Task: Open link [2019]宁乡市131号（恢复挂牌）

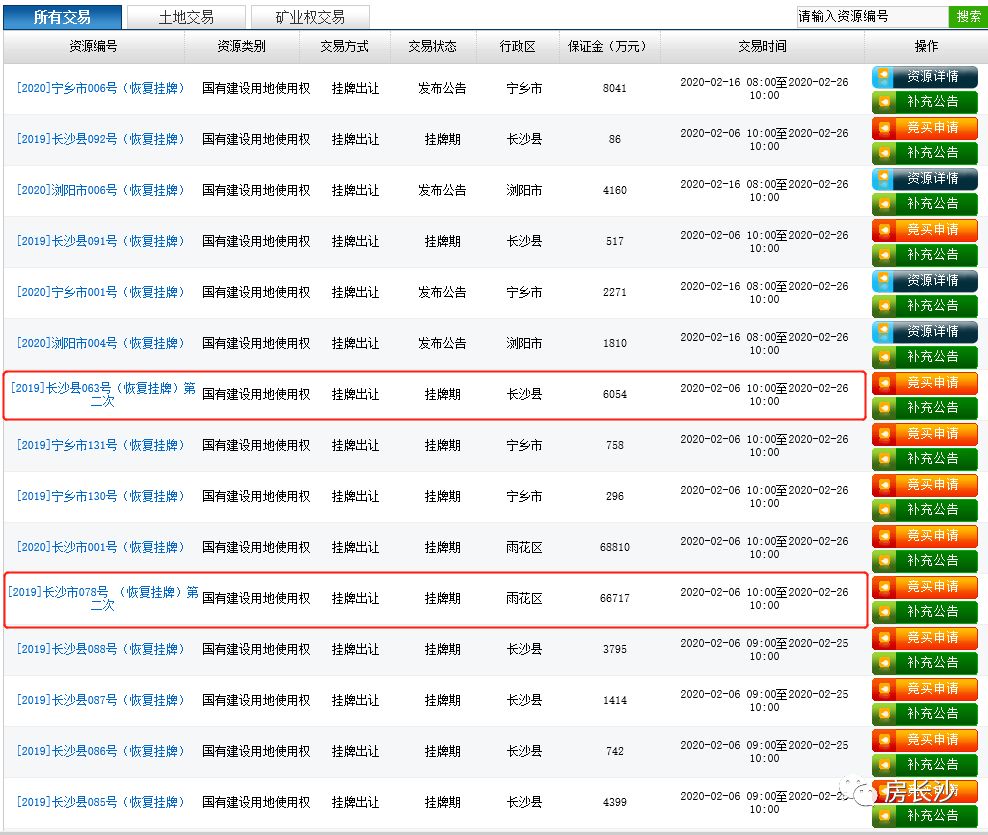Action: [x=101, y=446]
